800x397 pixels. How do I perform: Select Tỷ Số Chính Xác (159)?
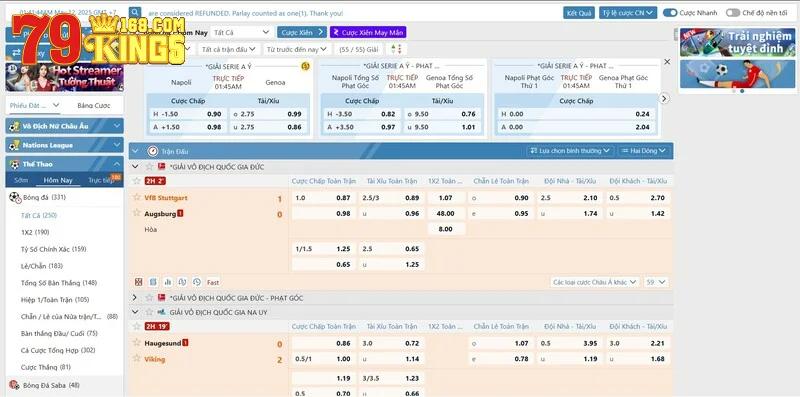coord(54,249)
